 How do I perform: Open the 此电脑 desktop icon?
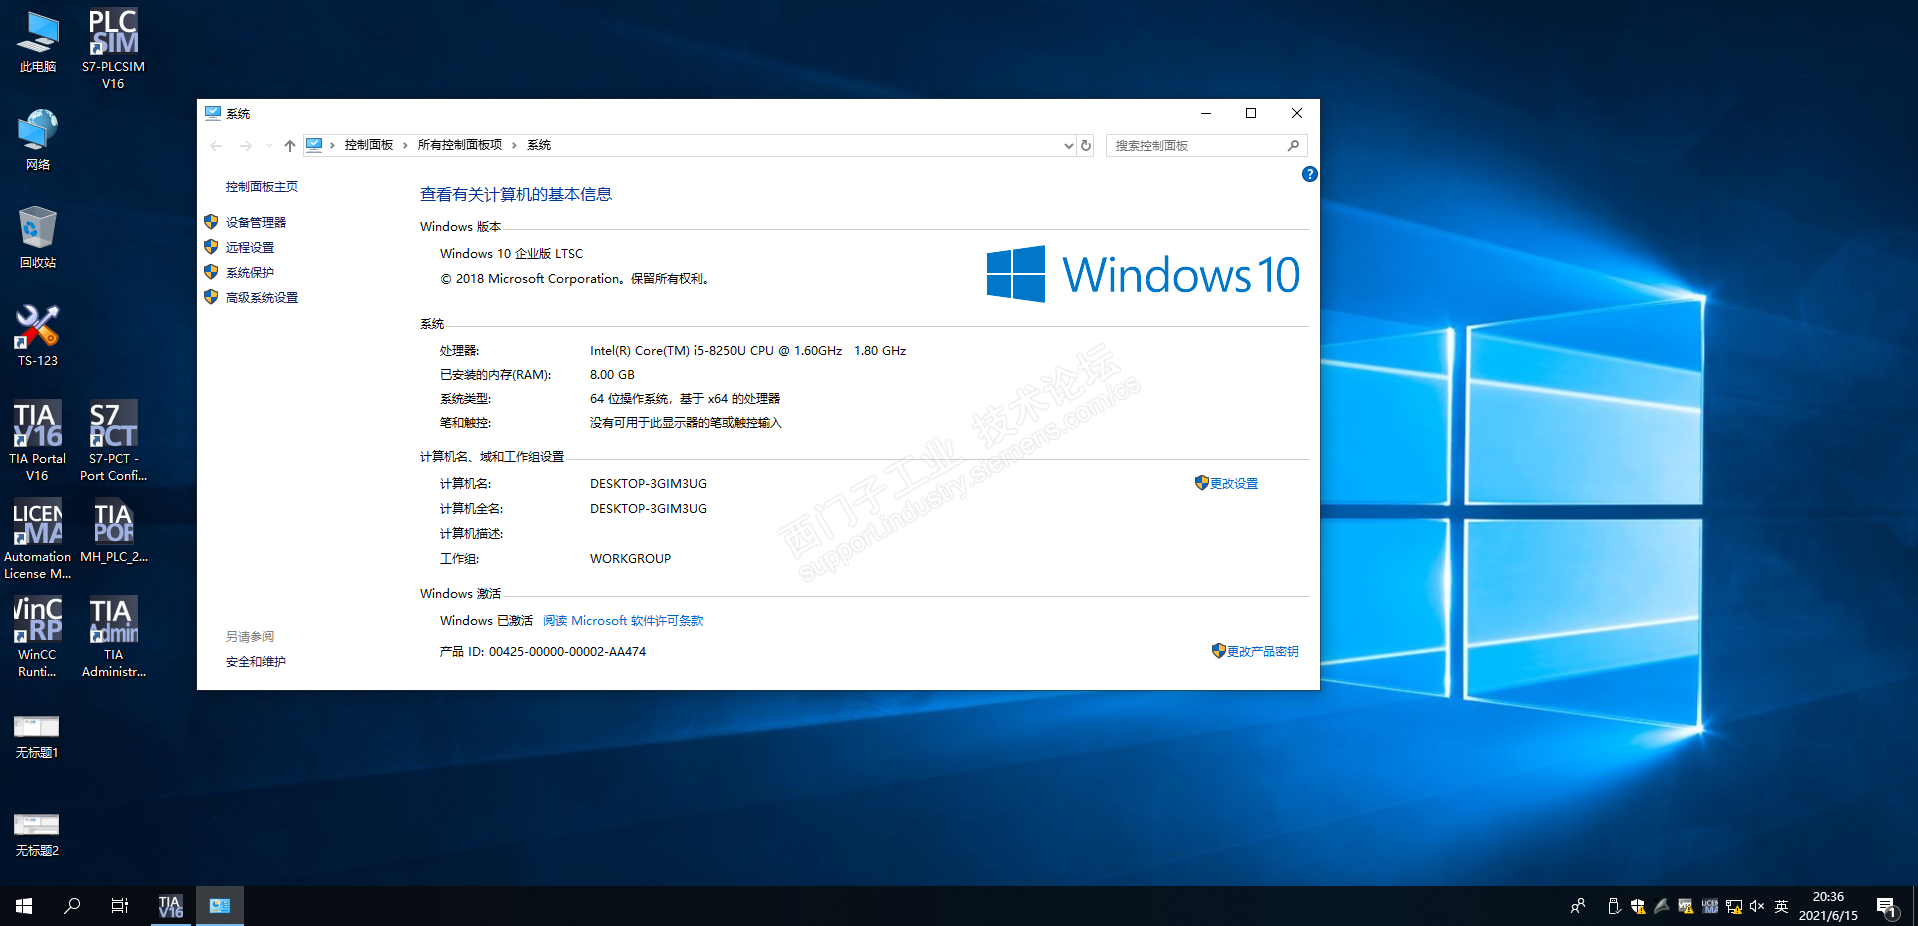[x=38, y=42]
